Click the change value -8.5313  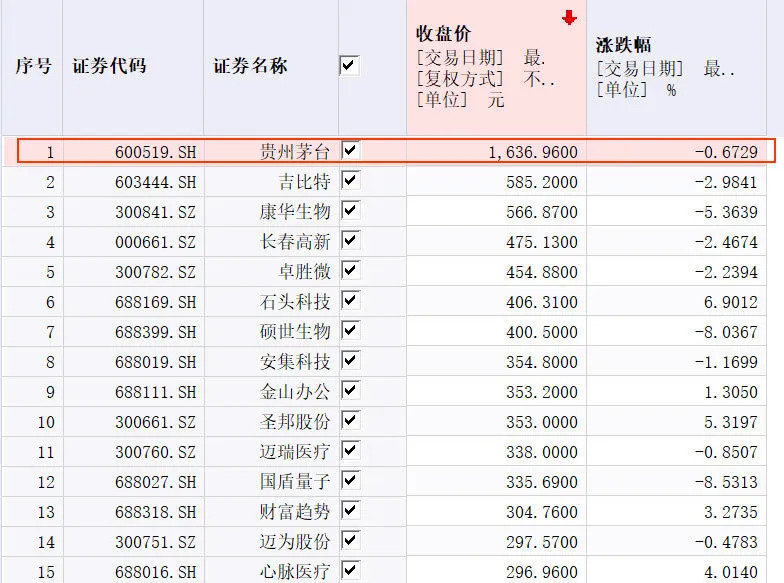[x=726, y=482]
